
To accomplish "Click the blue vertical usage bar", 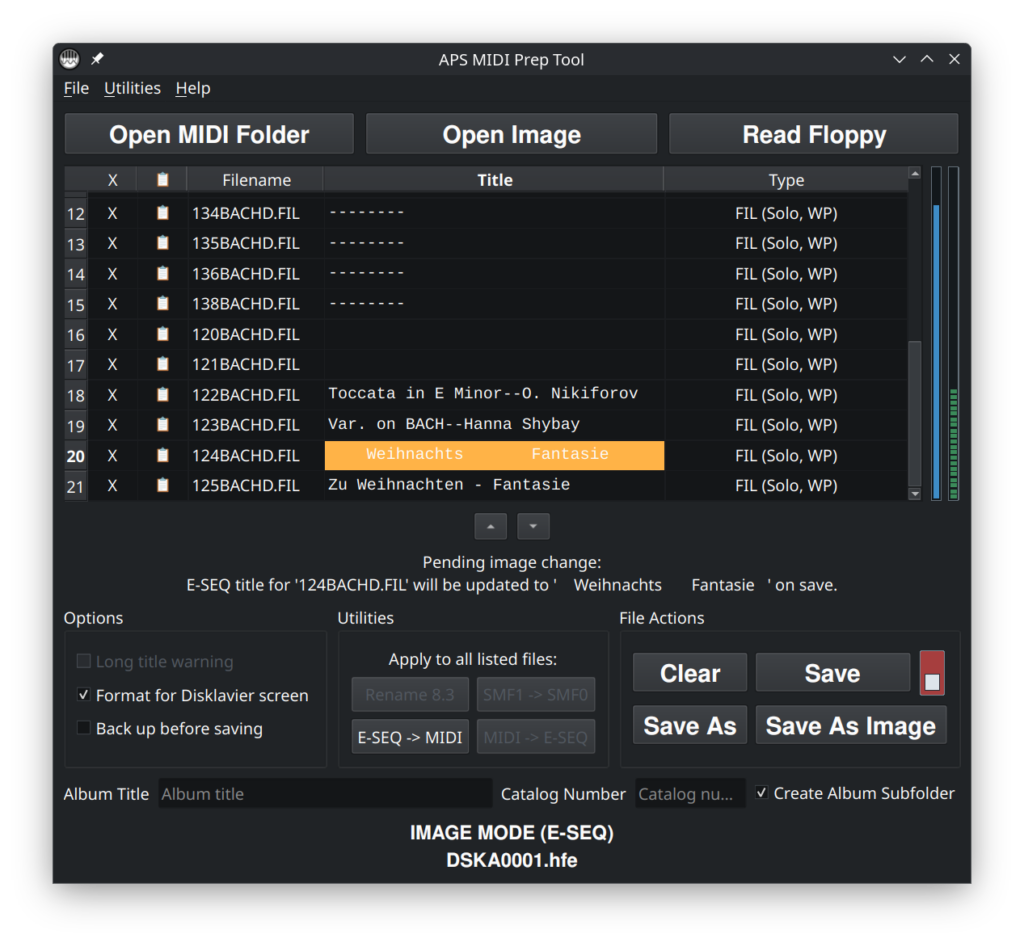I will [936, 350].
